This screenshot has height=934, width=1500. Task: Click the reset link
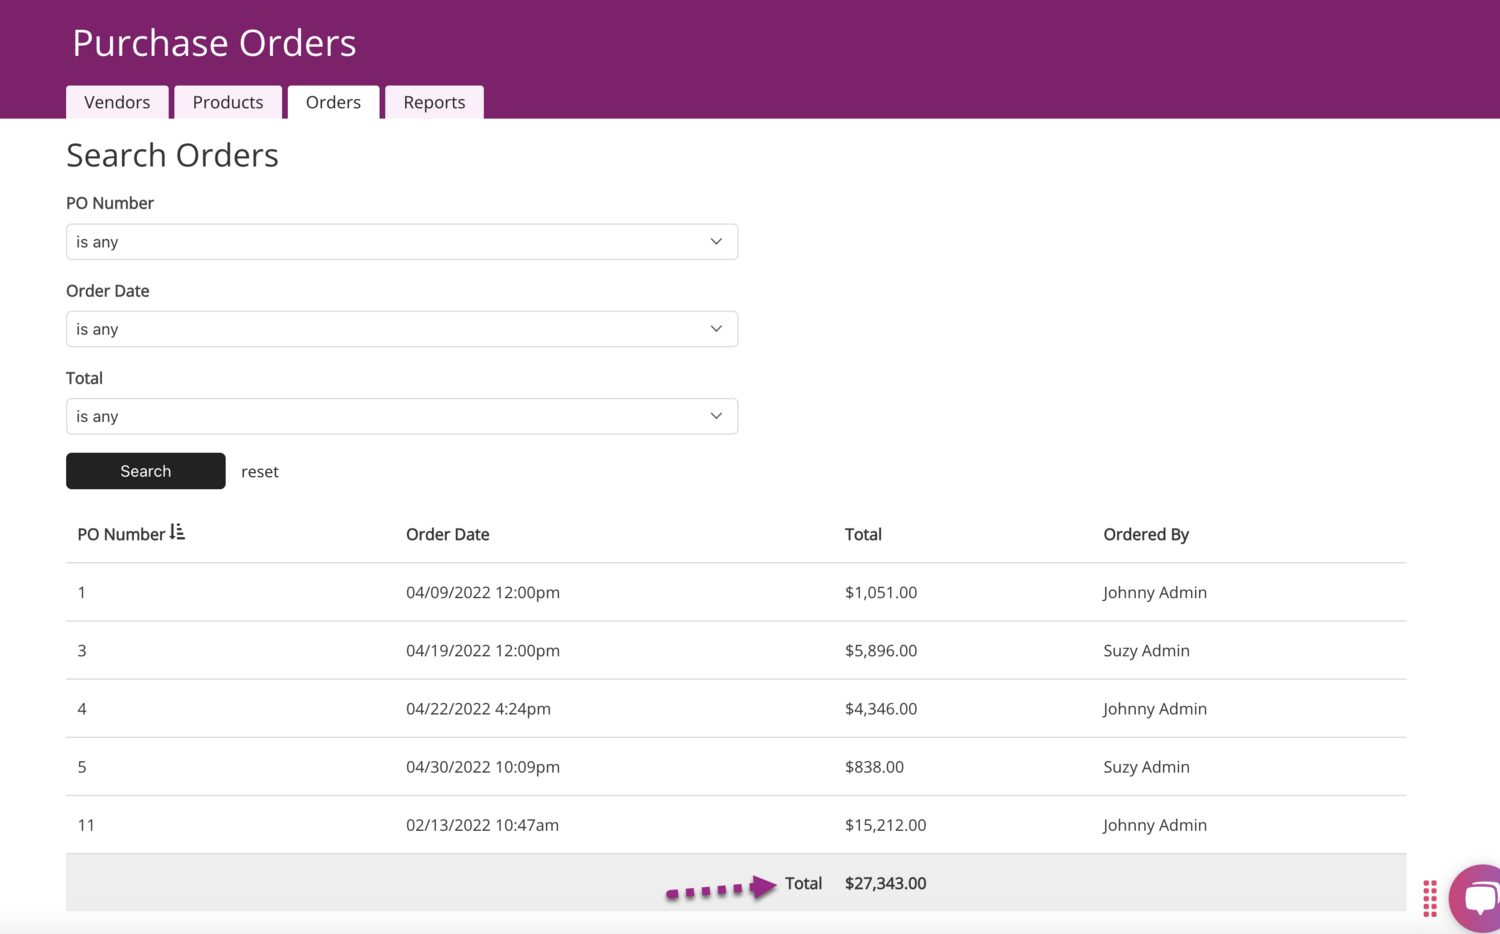click(x=260, y=472)
